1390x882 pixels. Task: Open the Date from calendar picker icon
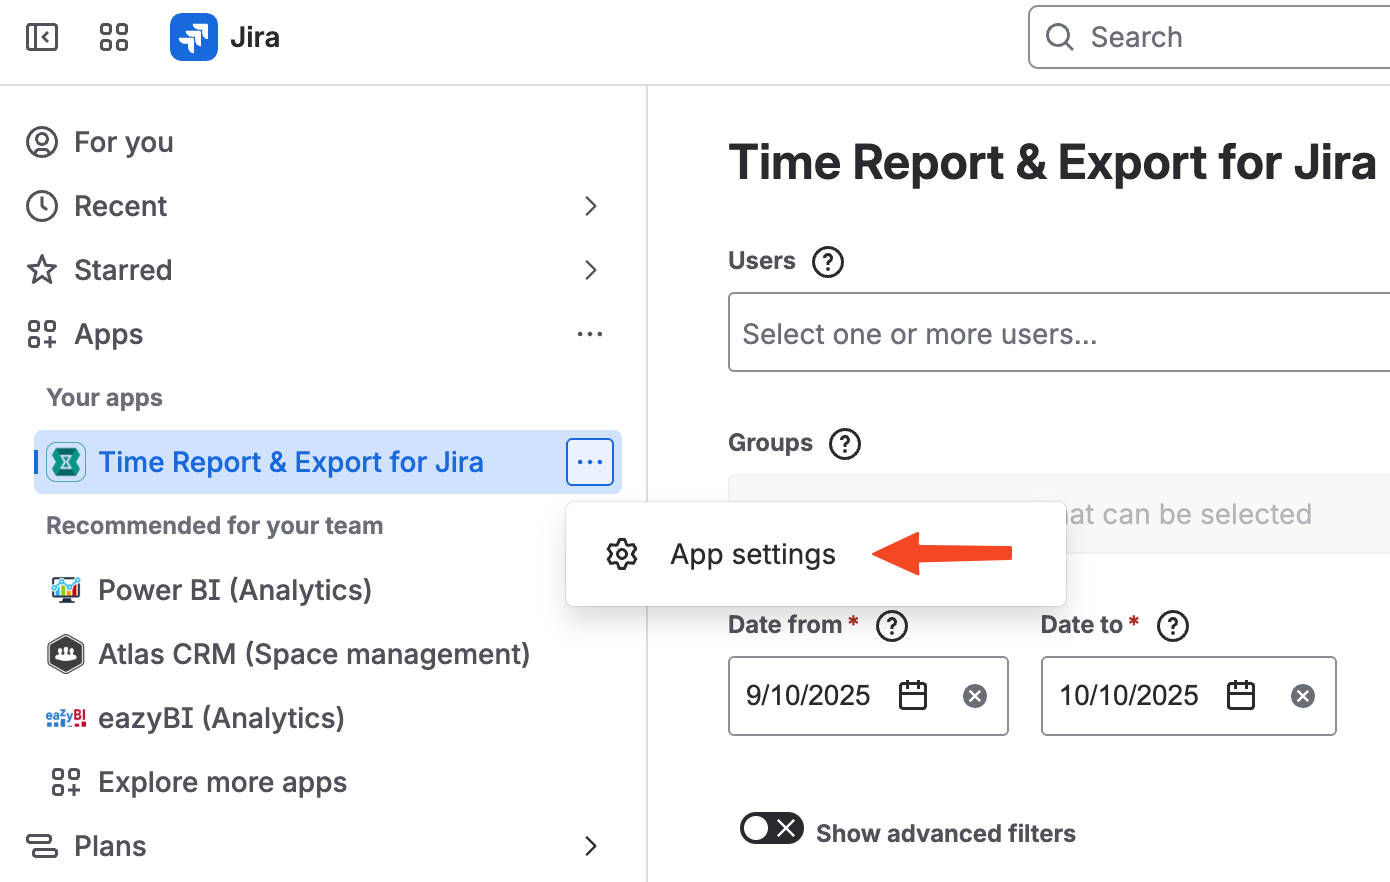pos(913,695)
